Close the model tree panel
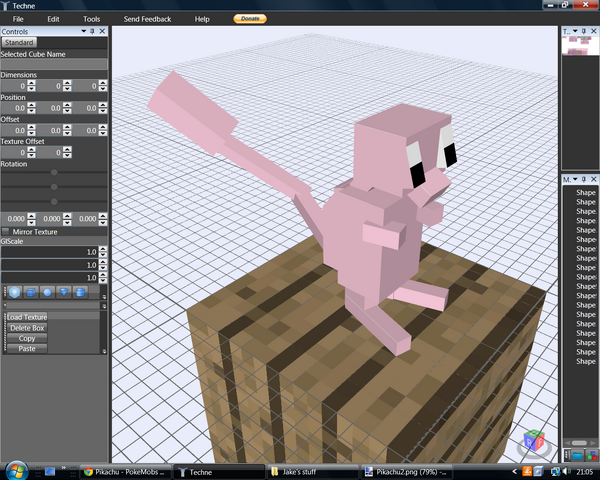This screenshot has height=480, width=600. tap(593, 179)
